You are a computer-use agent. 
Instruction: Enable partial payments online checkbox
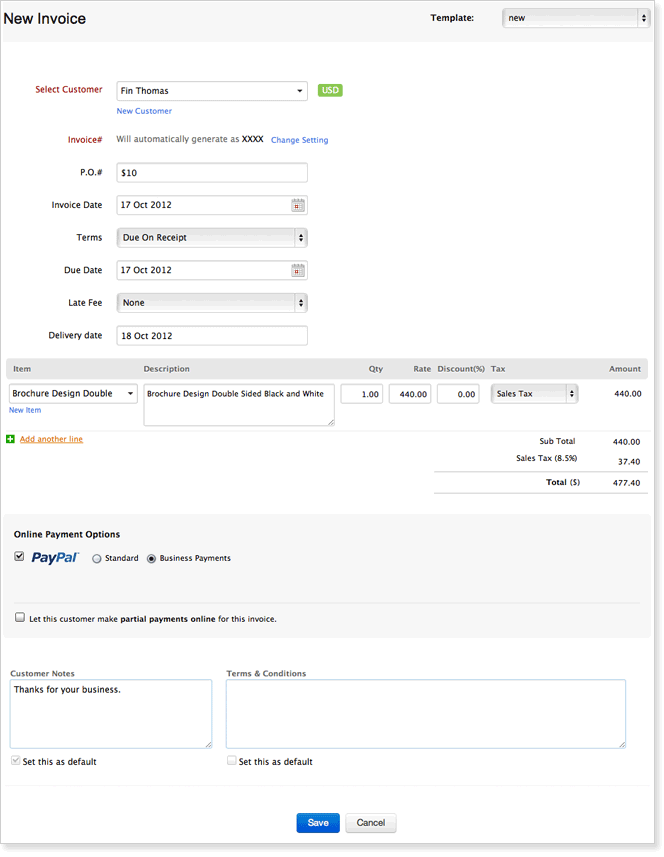pos(20,618)
